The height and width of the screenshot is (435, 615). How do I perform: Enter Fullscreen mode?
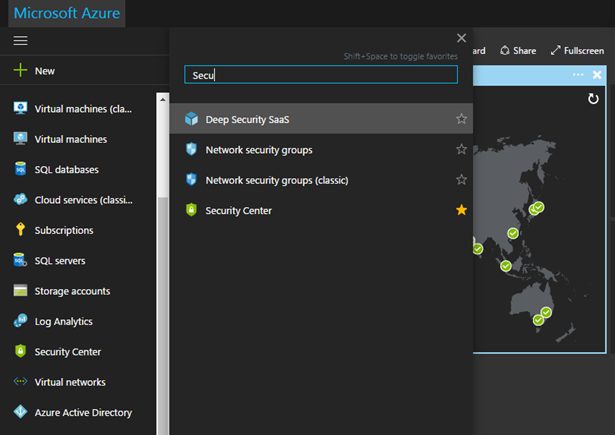pos(577,51)
